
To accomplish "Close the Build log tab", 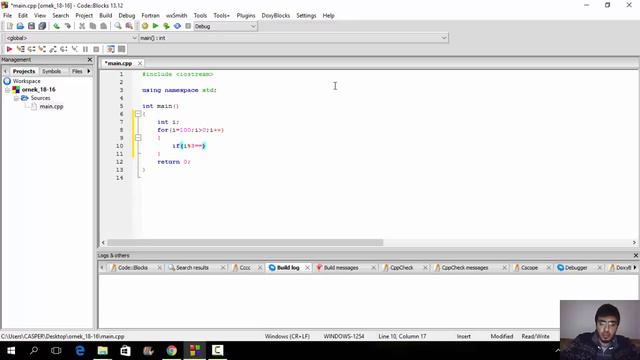I will pyautogui.click(x=307, y=268).
